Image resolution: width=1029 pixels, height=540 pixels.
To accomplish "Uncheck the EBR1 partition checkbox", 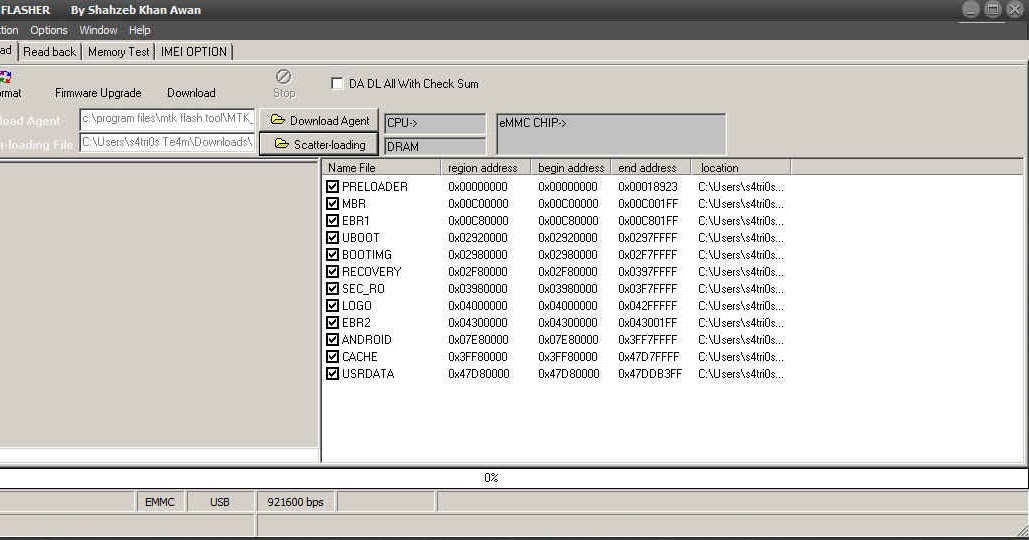I will (x=333, y=220).
